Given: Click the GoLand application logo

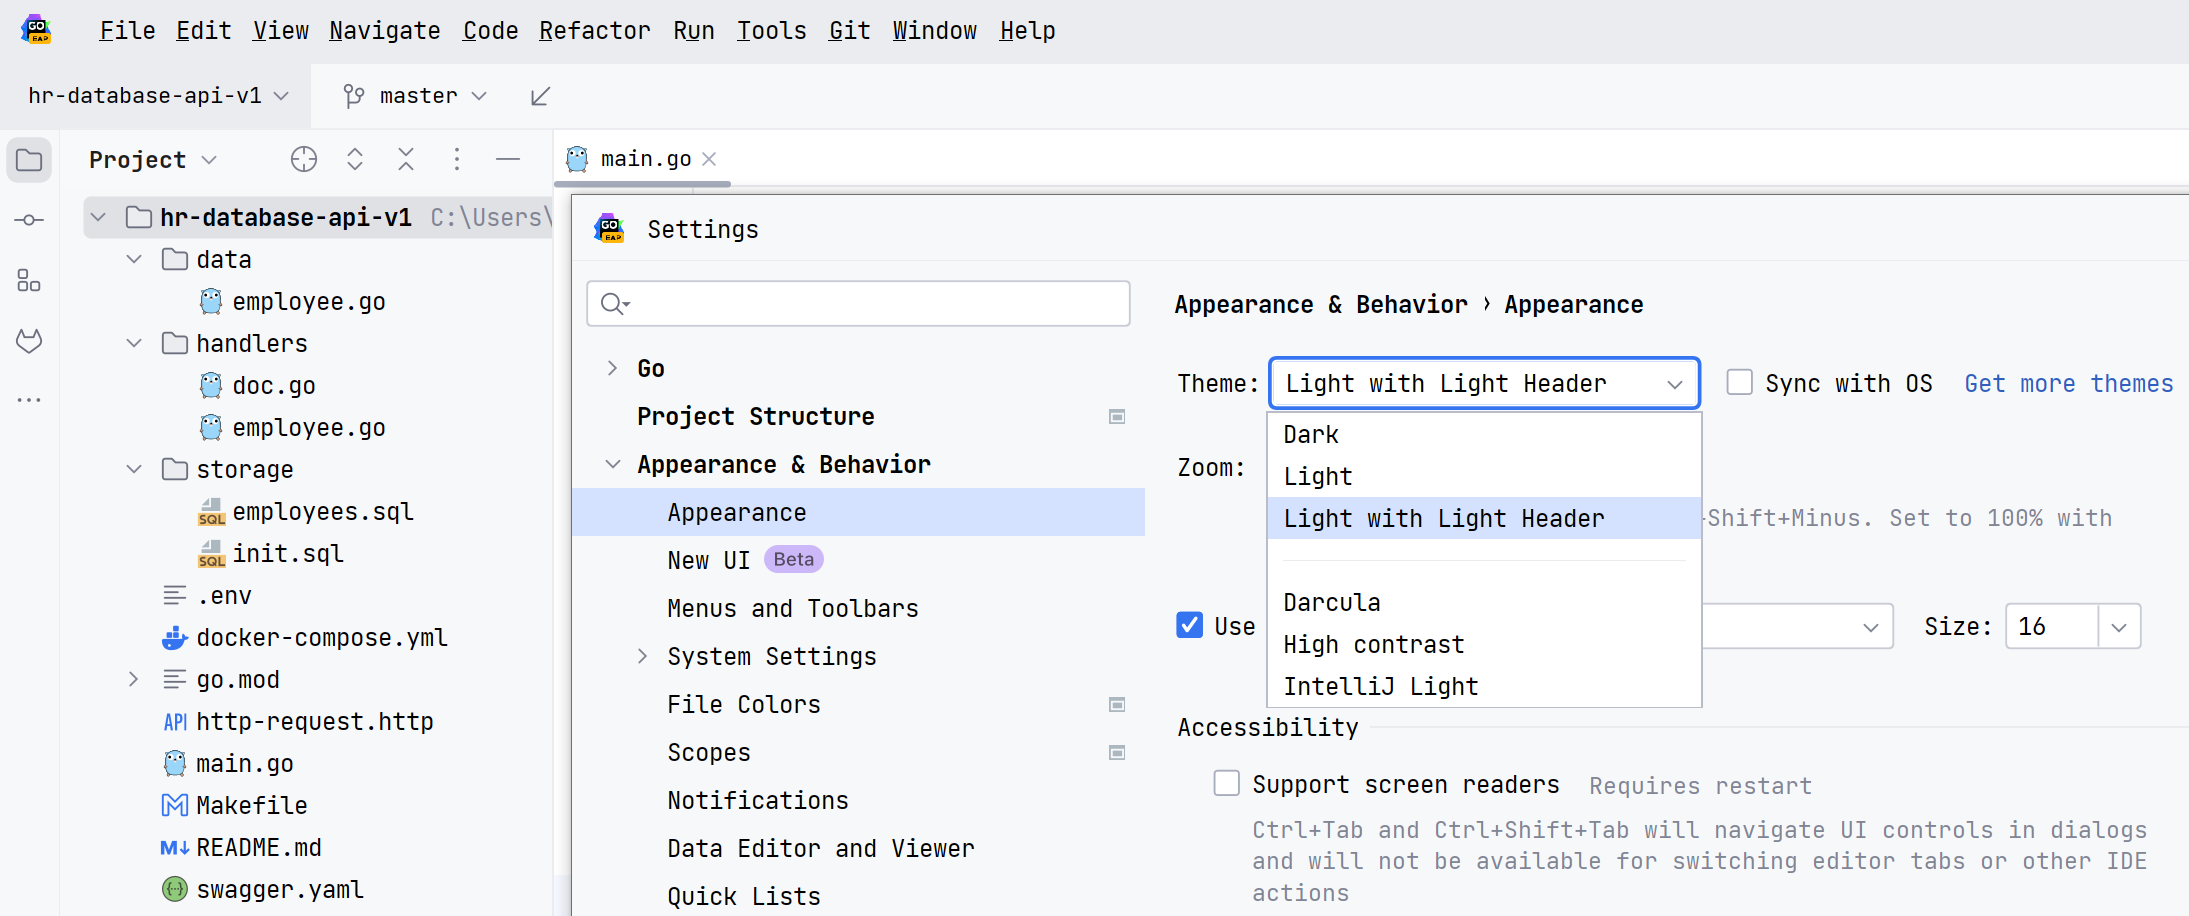Looking at the screenshot, I should (x=37, y=29).
